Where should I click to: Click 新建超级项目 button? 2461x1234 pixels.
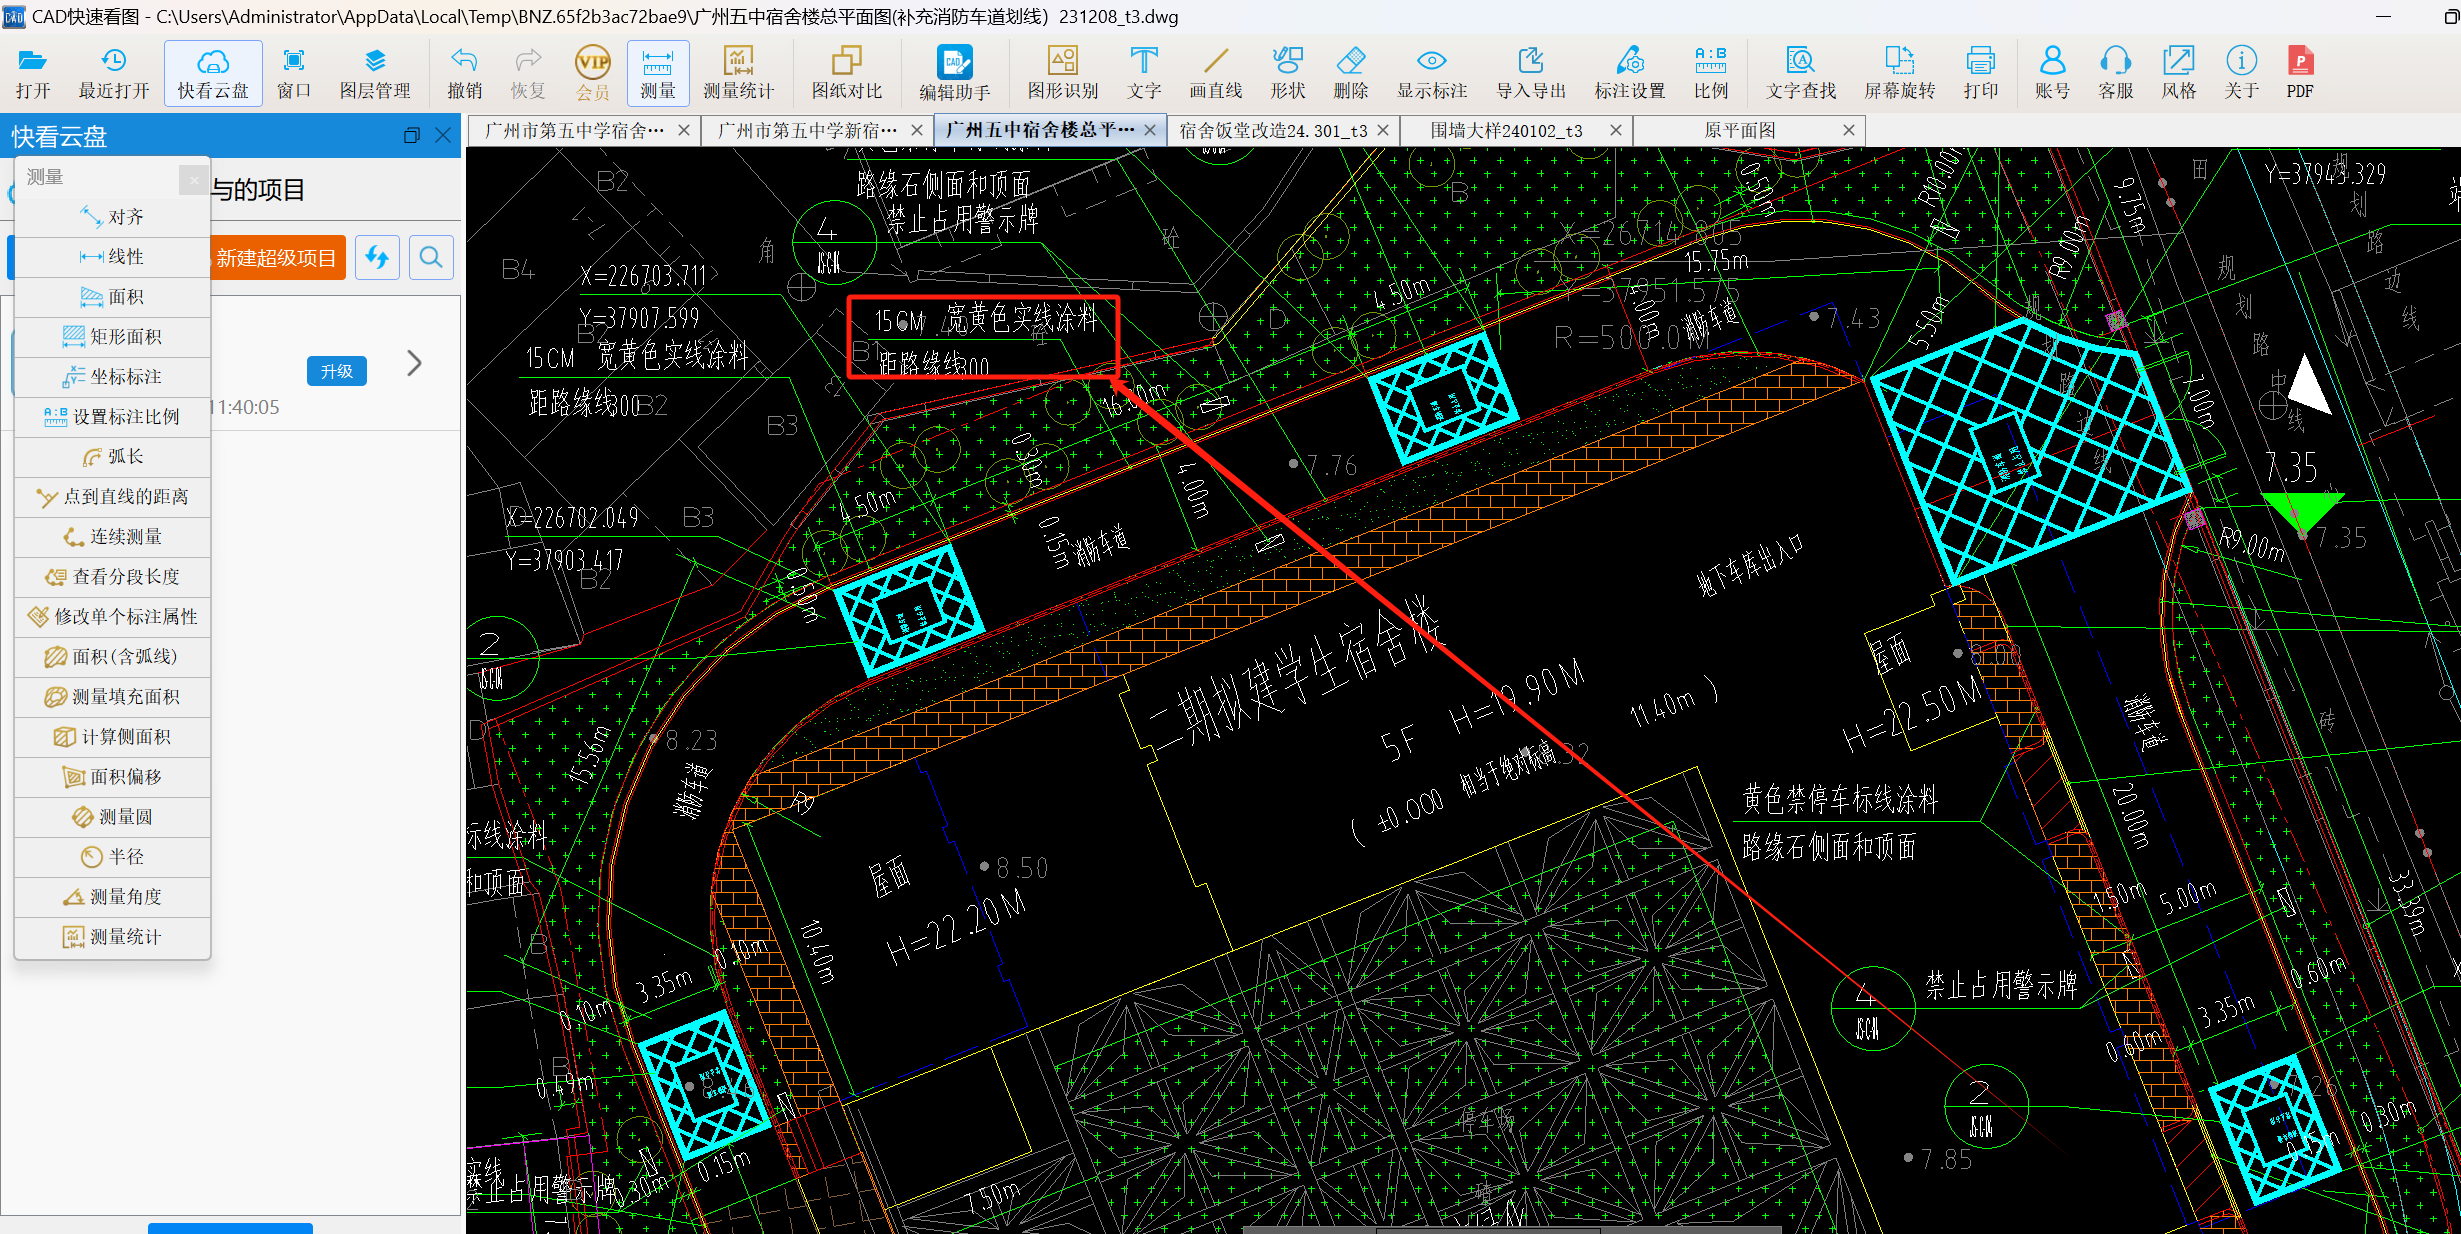[x=277, y=258]
